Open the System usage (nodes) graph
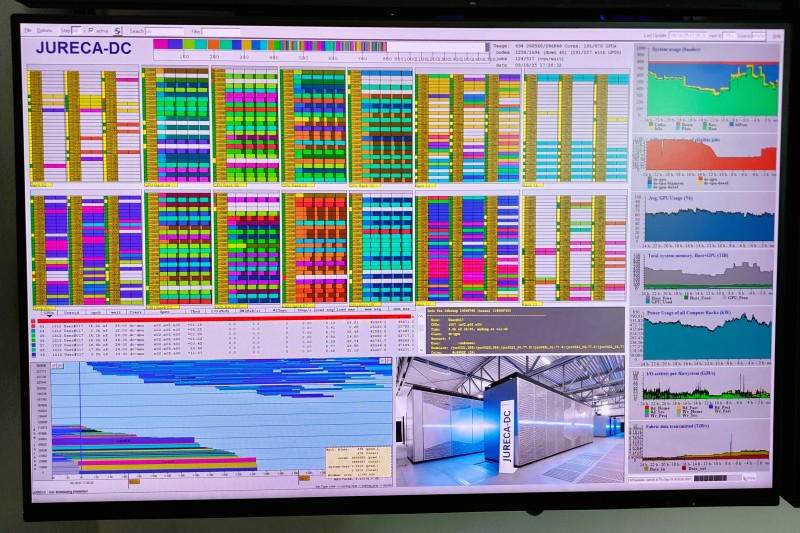Viewport: 800px width, 533px height. point(710,85)
